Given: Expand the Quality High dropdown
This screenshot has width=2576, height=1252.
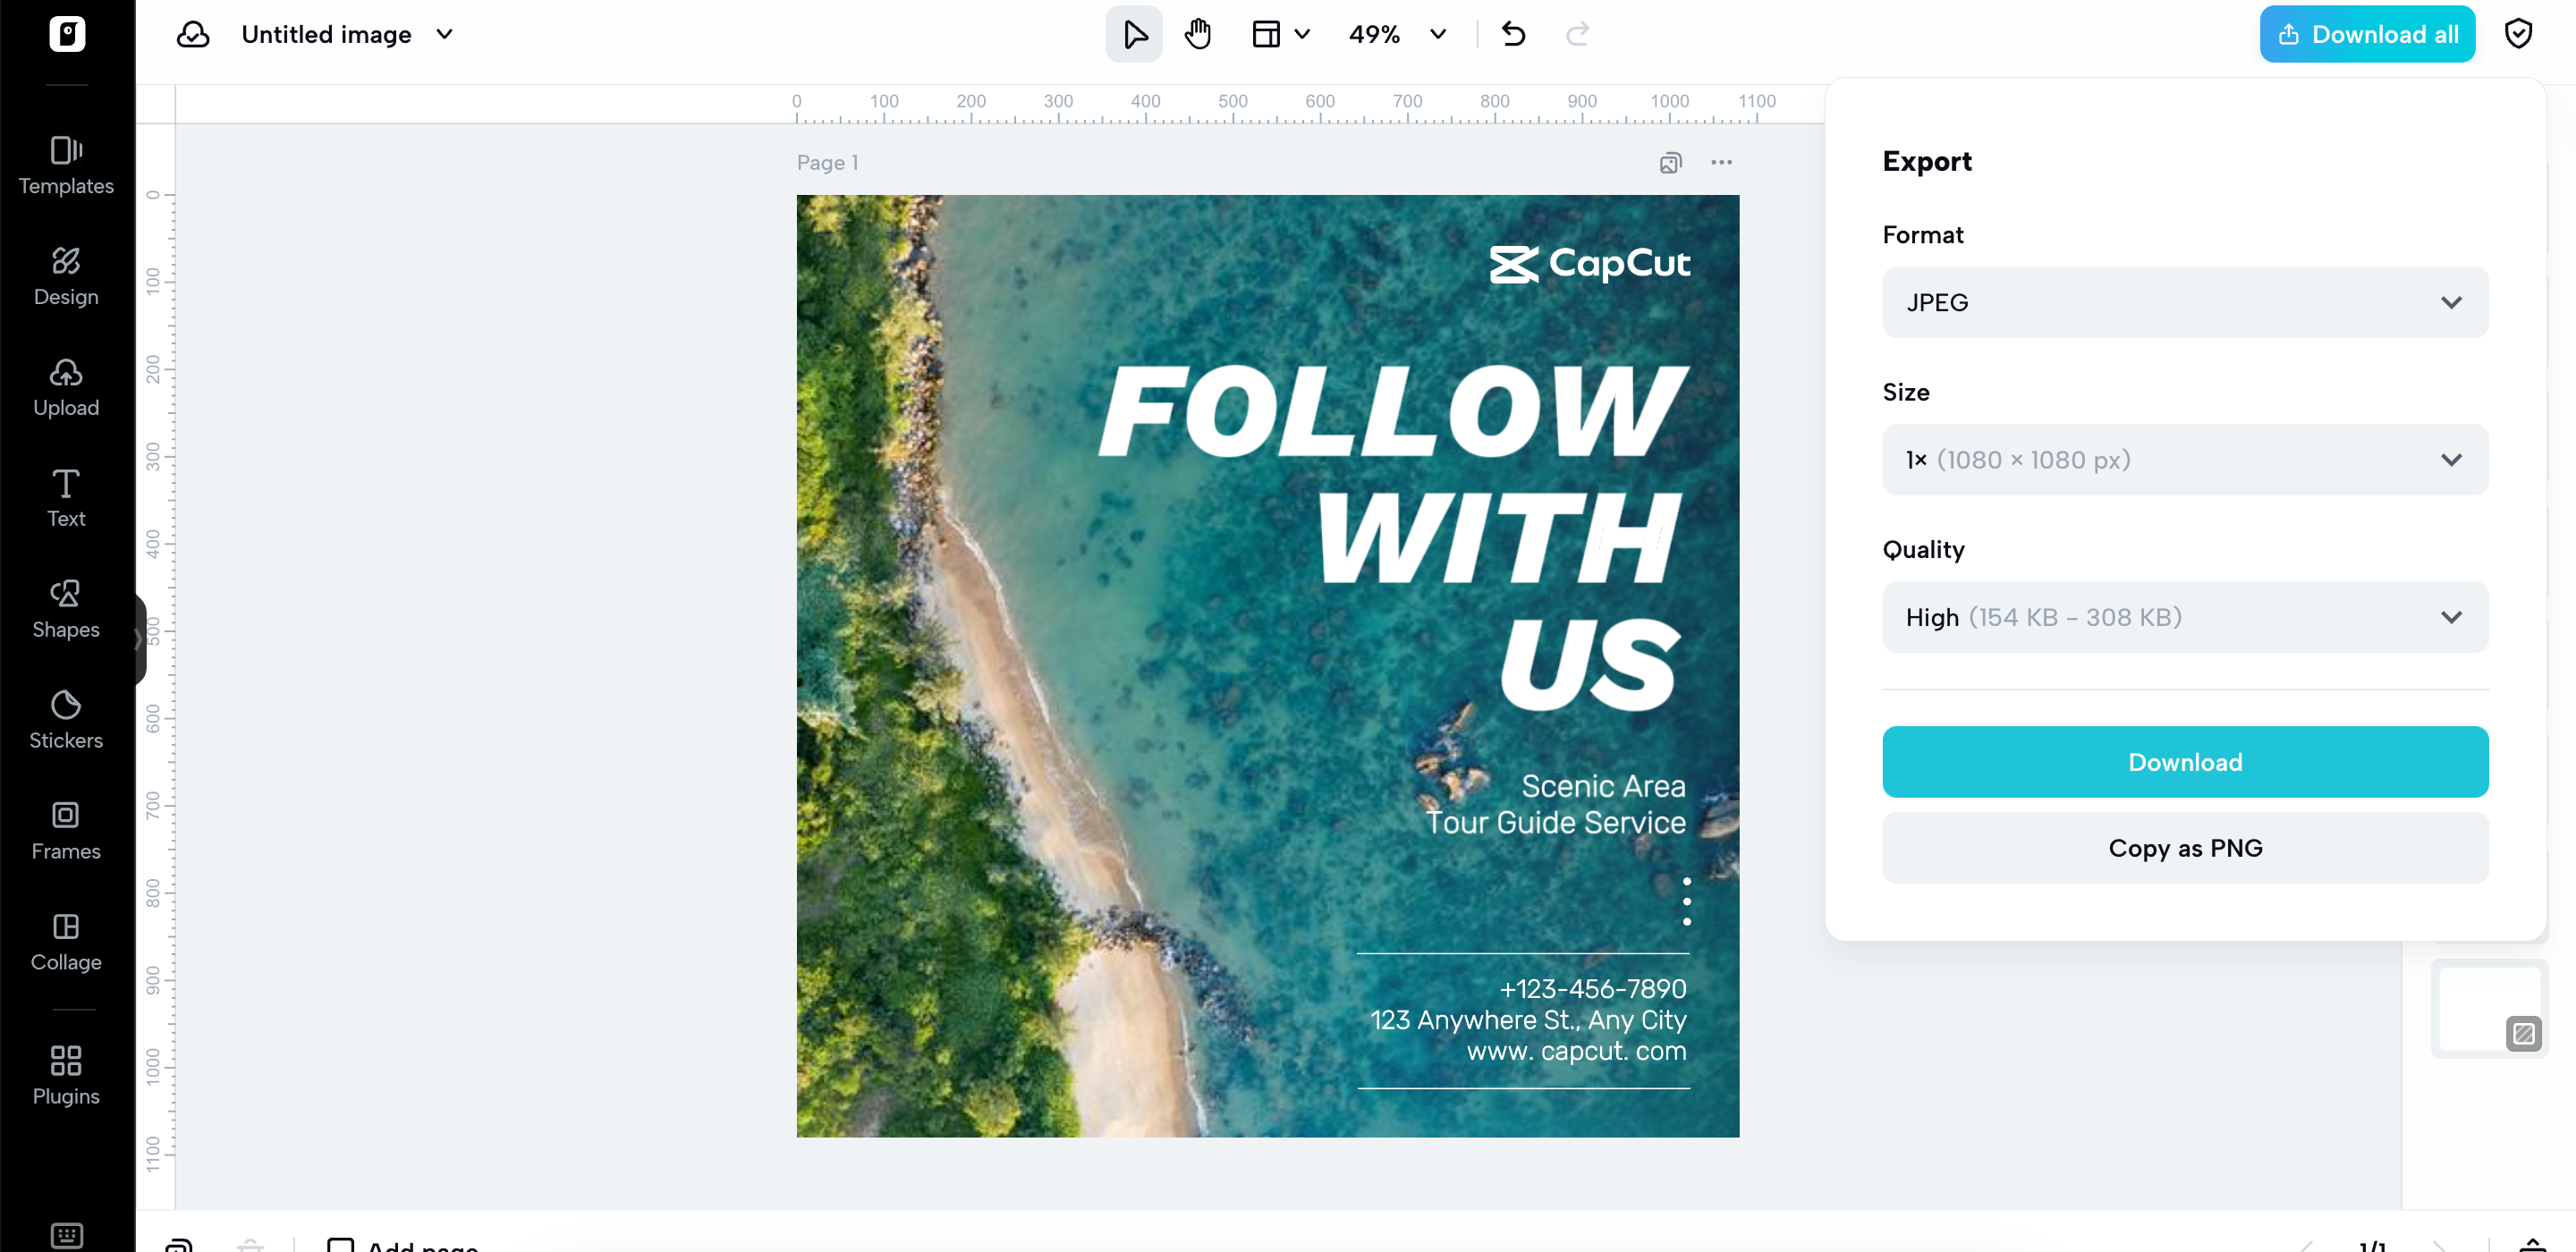Looking at the screenshot, I should (2184, 617).
